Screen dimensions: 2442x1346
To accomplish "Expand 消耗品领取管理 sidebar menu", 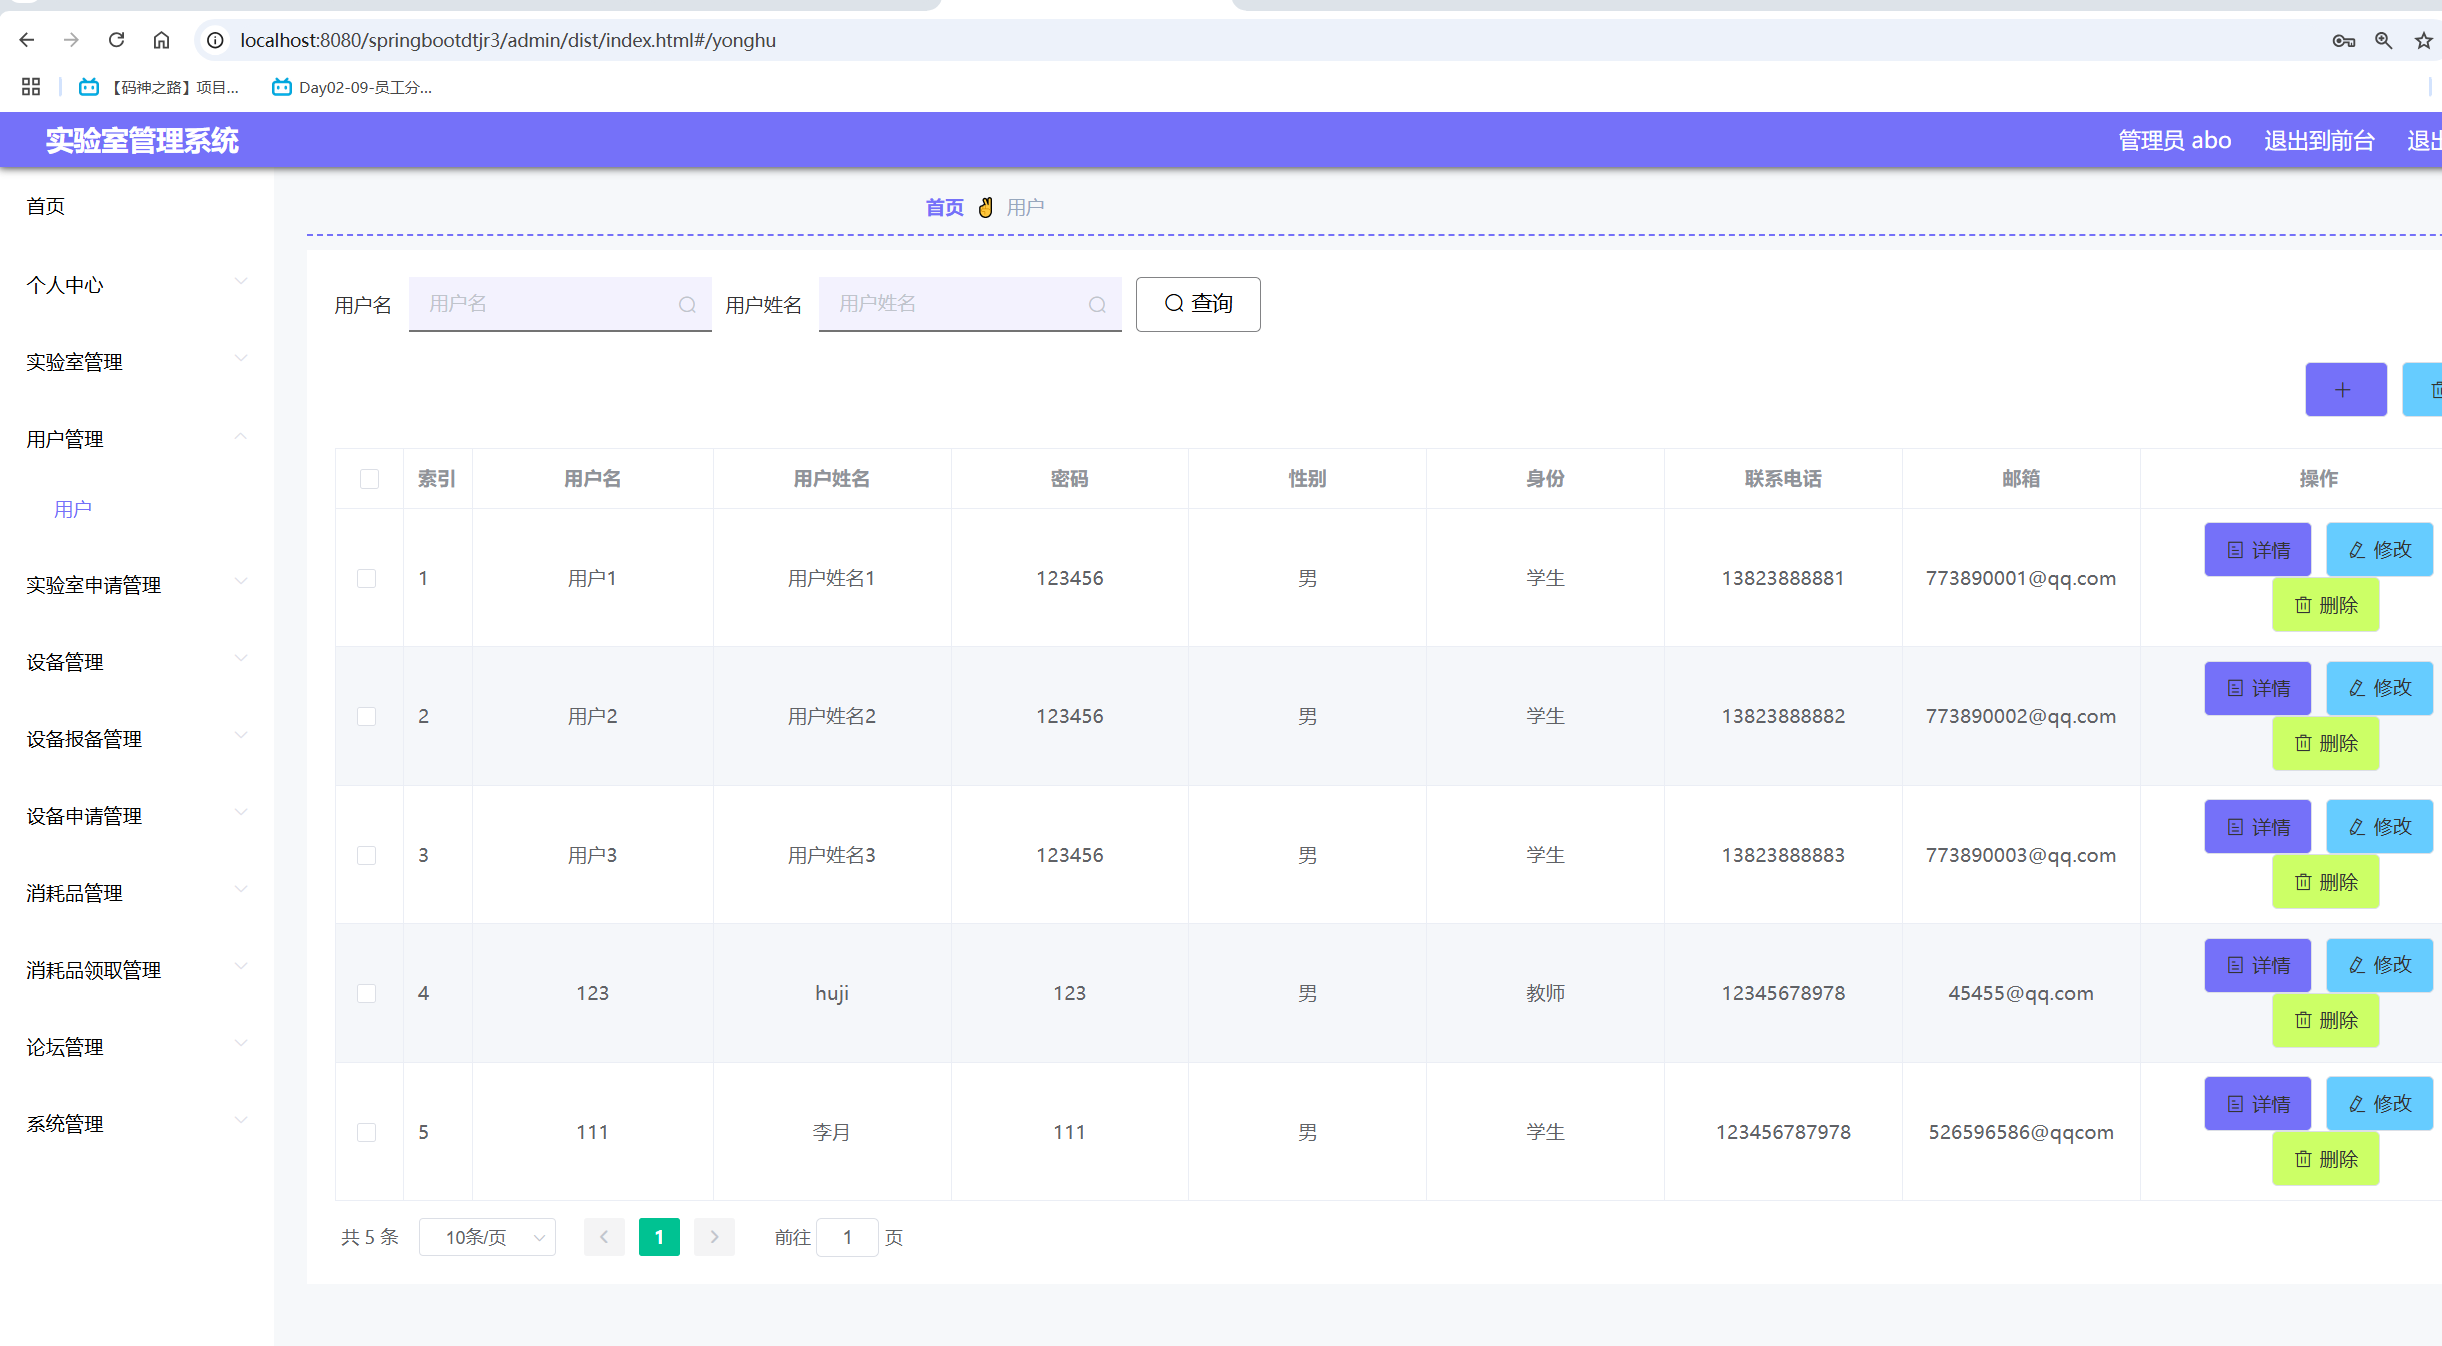I will click(x=137, y=970).
